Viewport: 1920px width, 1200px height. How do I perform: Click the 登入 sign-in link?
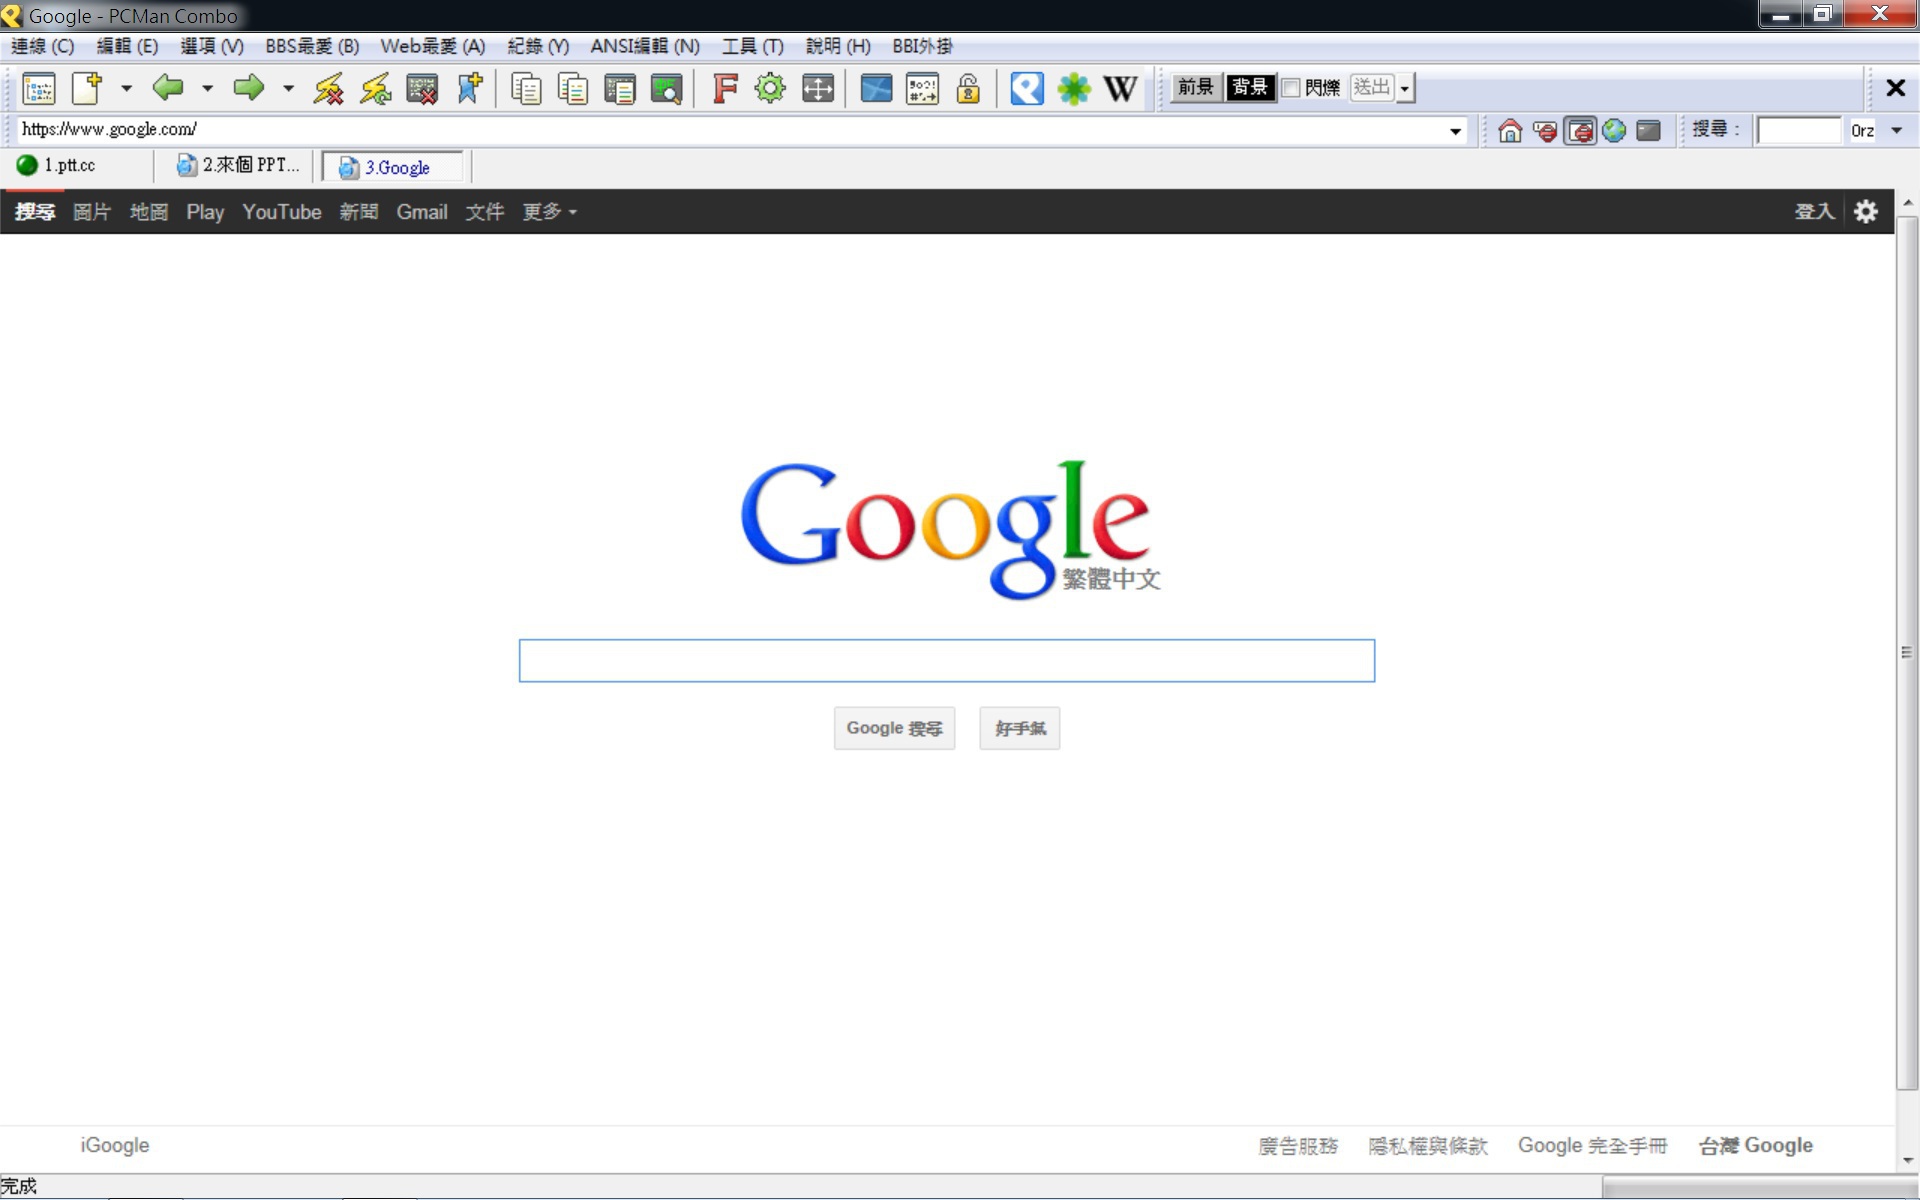click(x=1814, y=212)
